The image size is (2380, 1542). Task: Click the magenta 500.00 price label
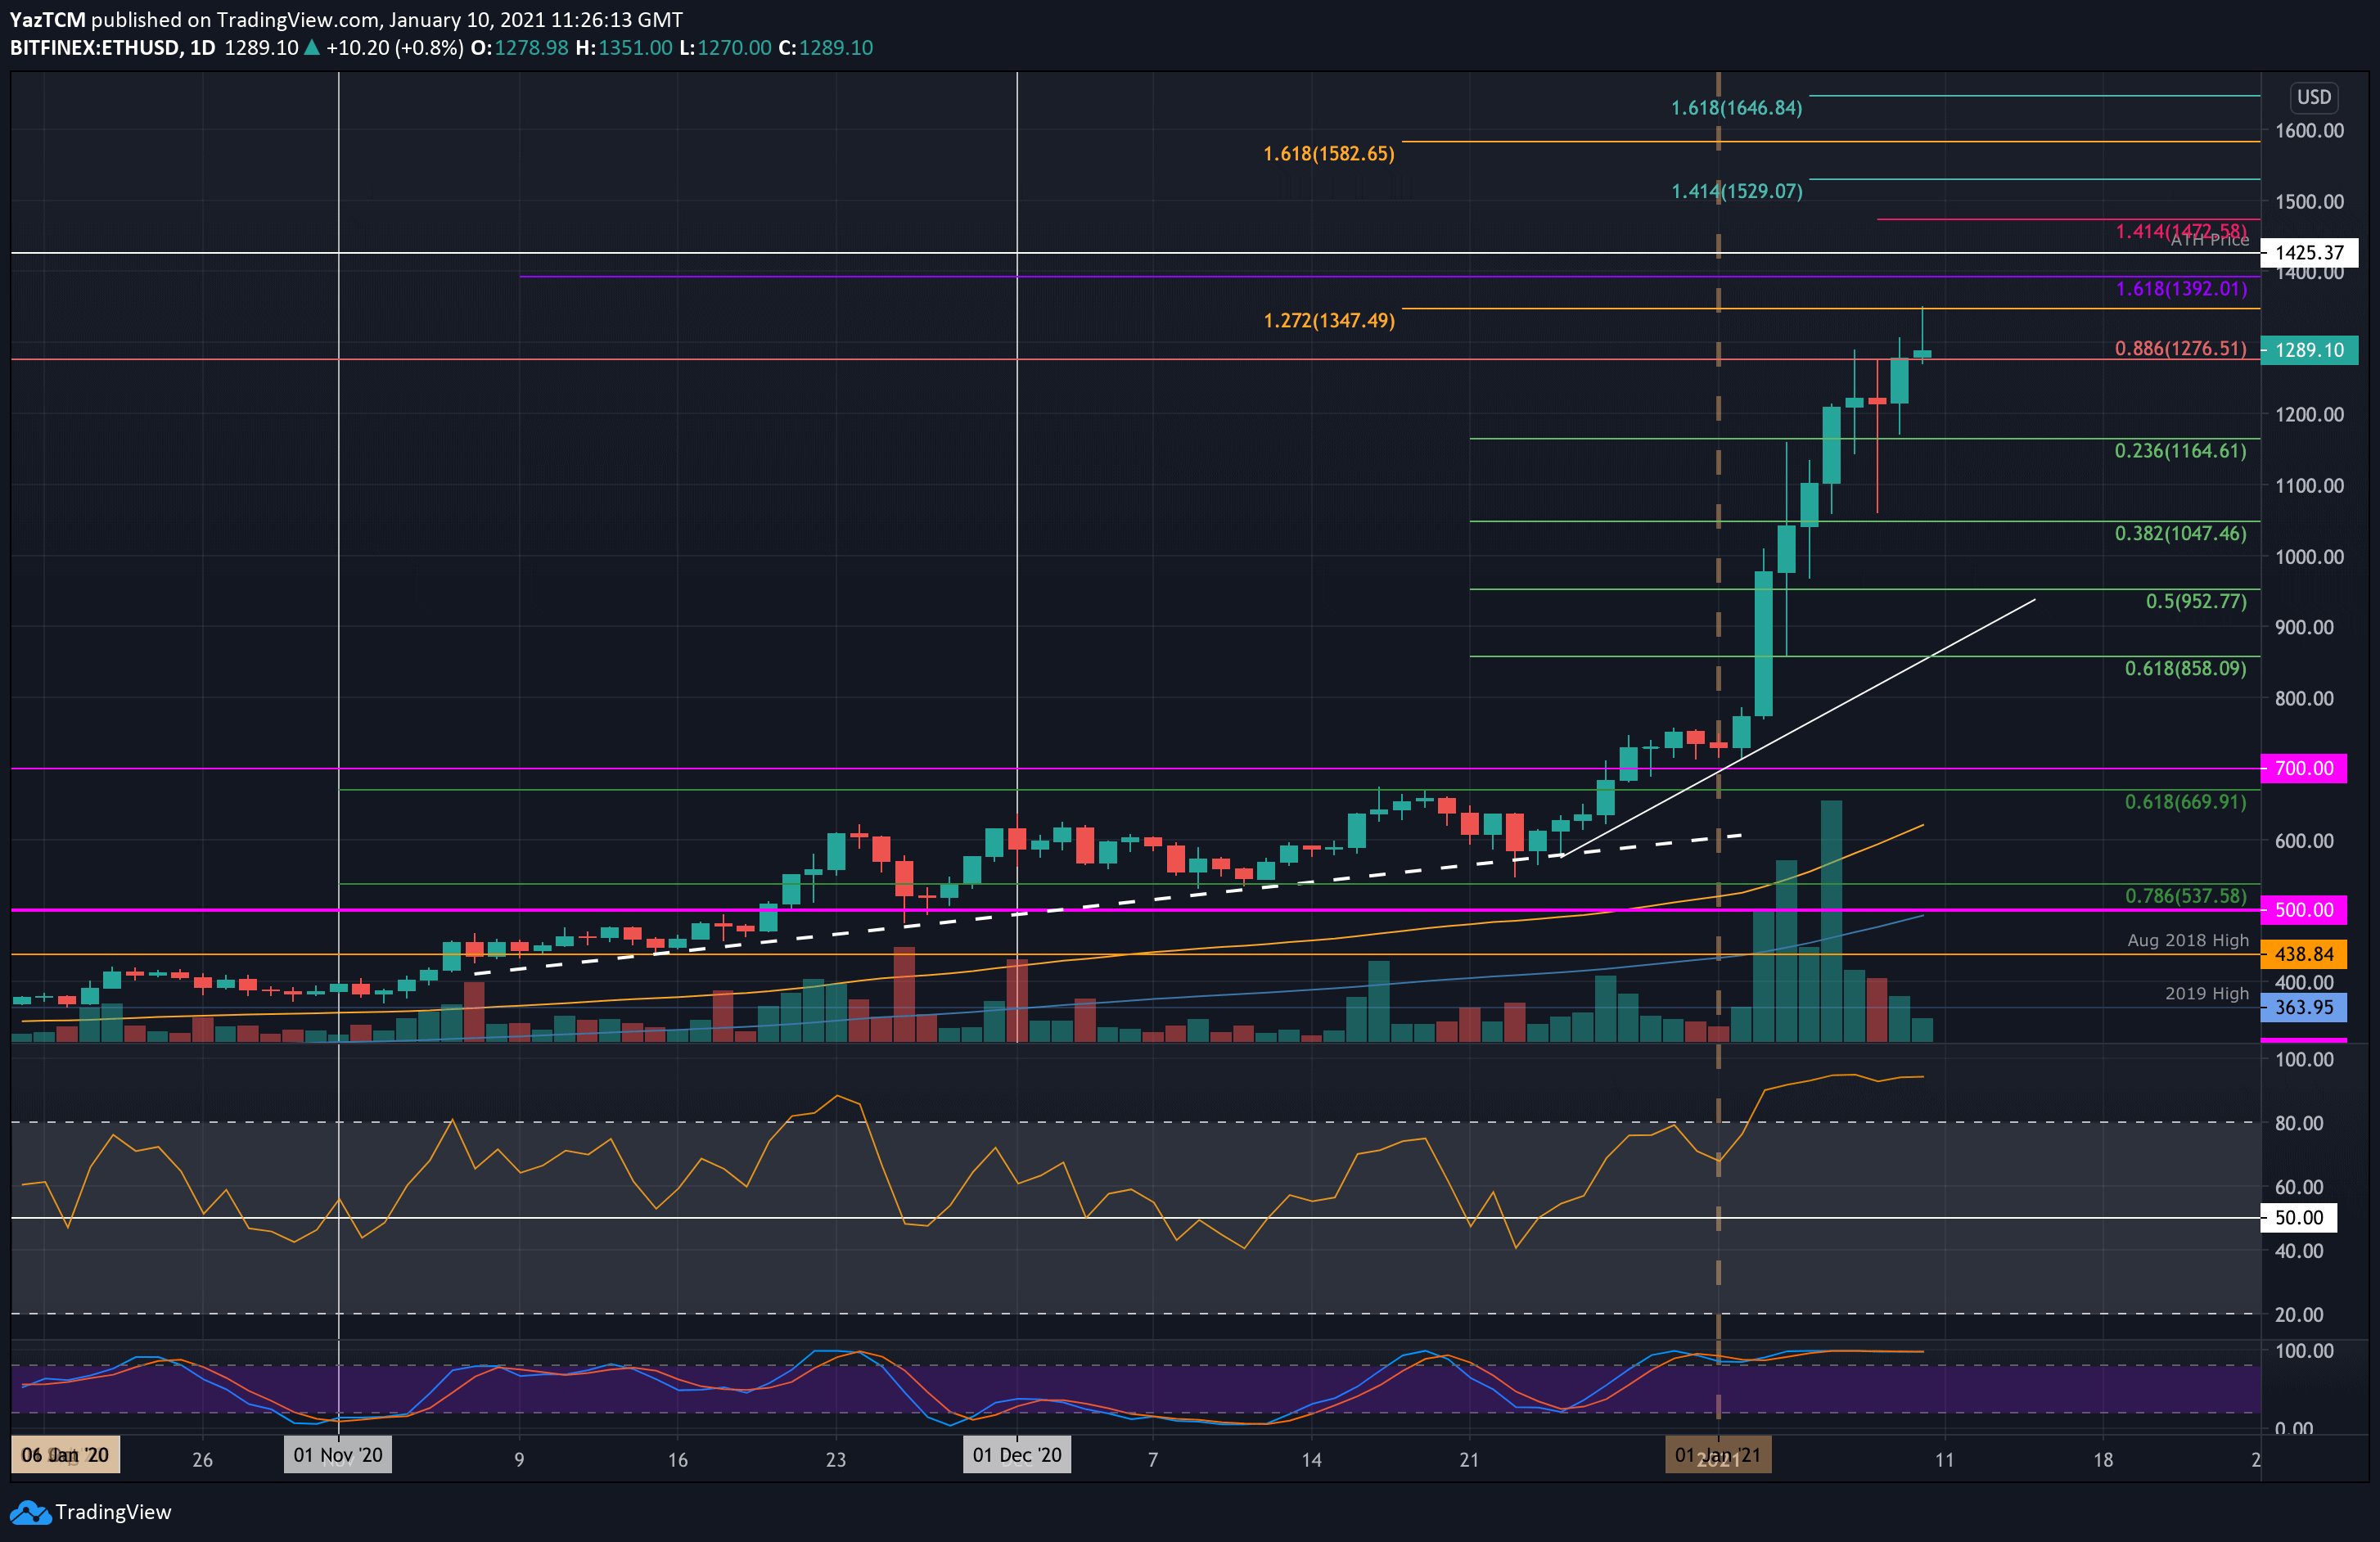pyautogui.click(x=2304, y=910)
